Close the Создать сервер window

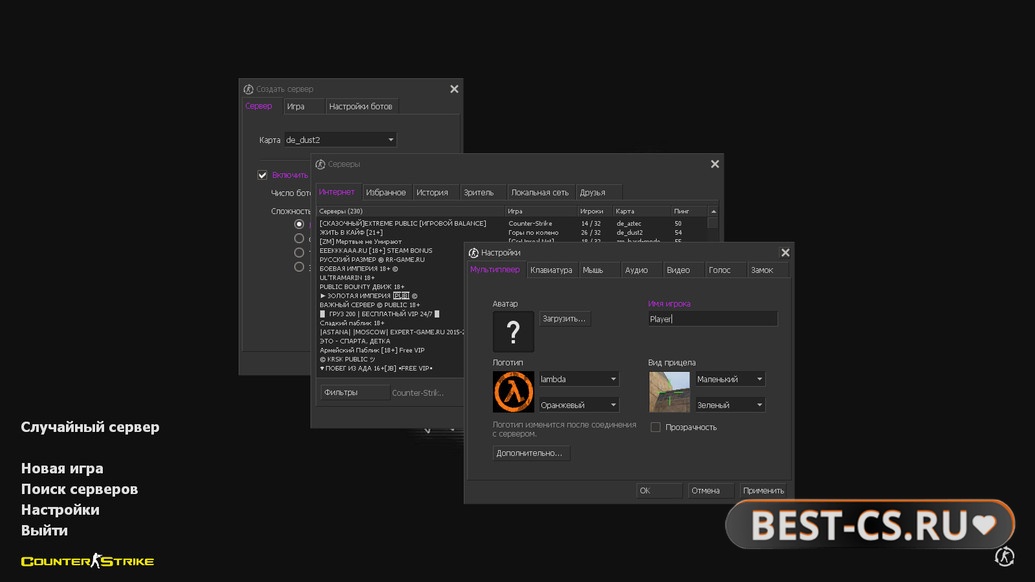click(454, 89)
